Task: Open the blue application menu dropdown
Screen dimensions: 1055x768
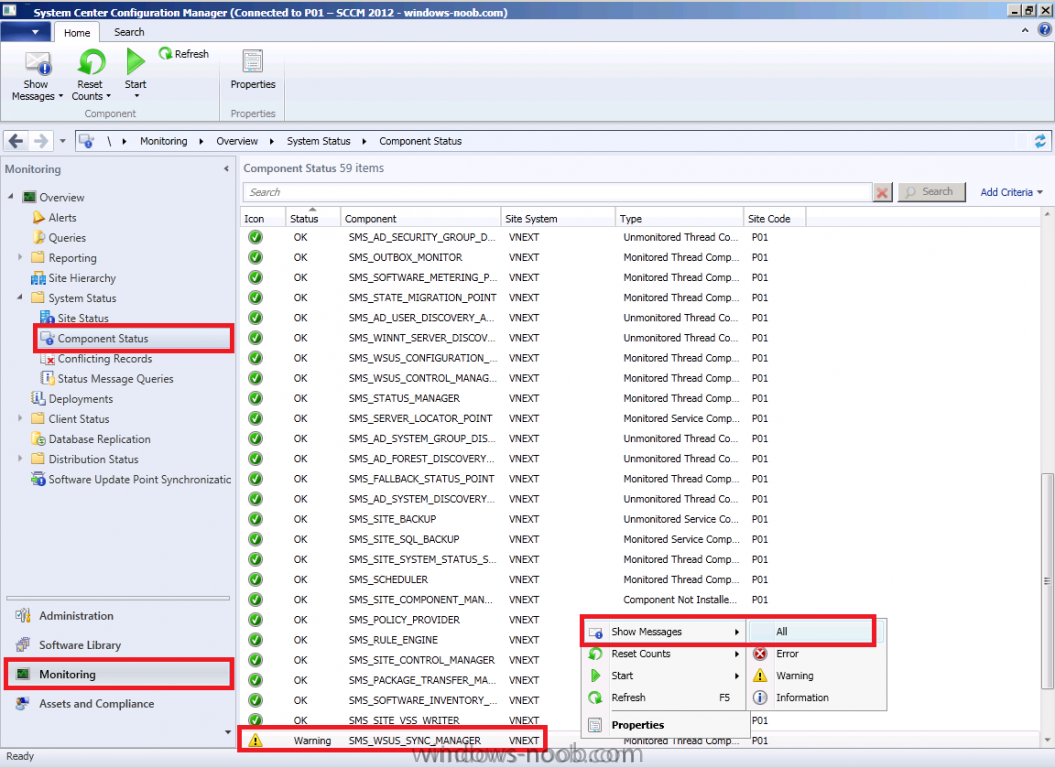Action: (x=26, y=32)
